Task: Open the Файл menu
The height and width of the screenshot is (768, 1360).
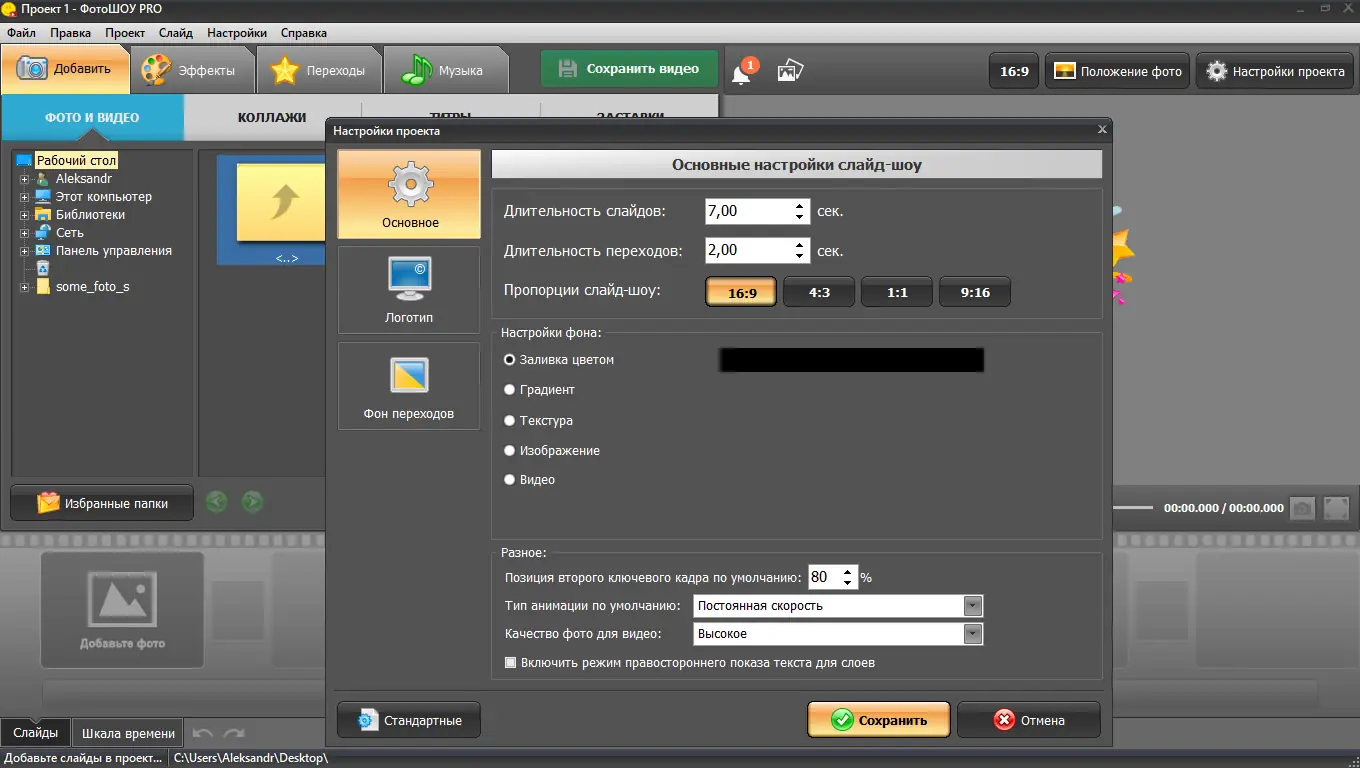Action: pyautogui.click(x=21, y=33)
